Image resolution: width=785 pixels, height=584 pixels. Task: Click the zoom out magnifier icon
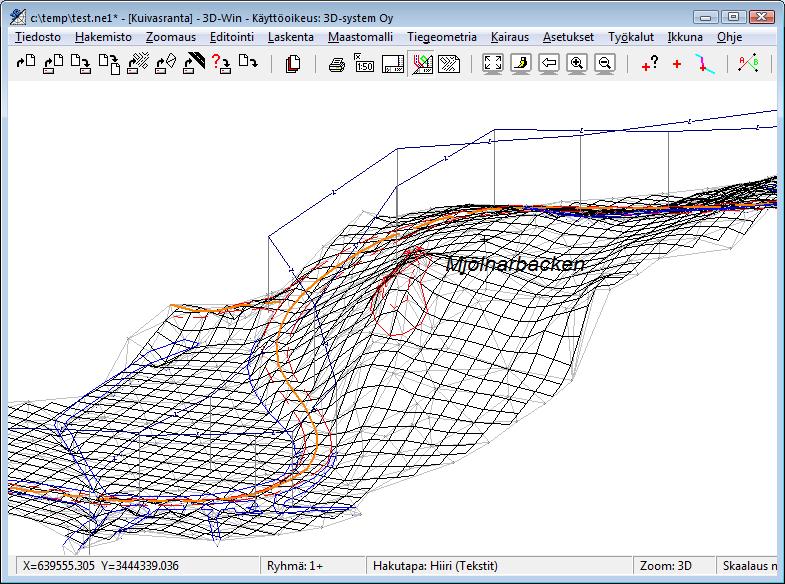(x=605, y=64)
